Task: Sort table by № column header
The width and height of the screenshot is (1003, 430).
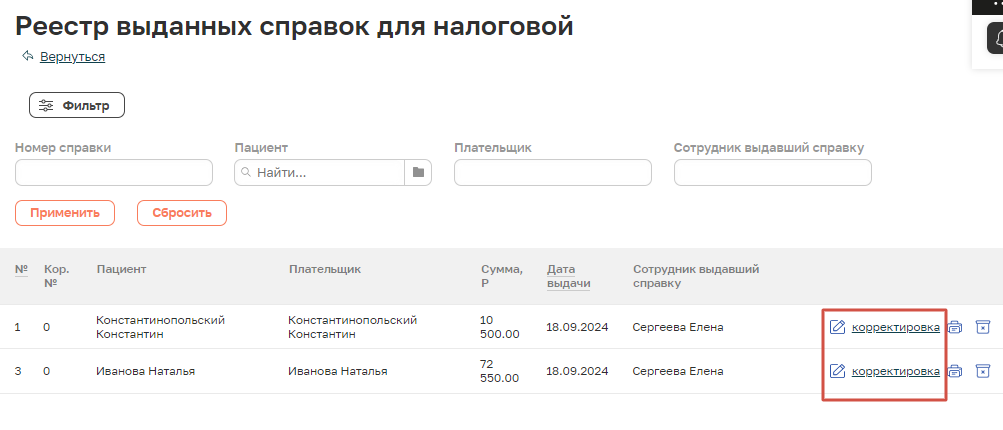Action: tap(21, 269)
